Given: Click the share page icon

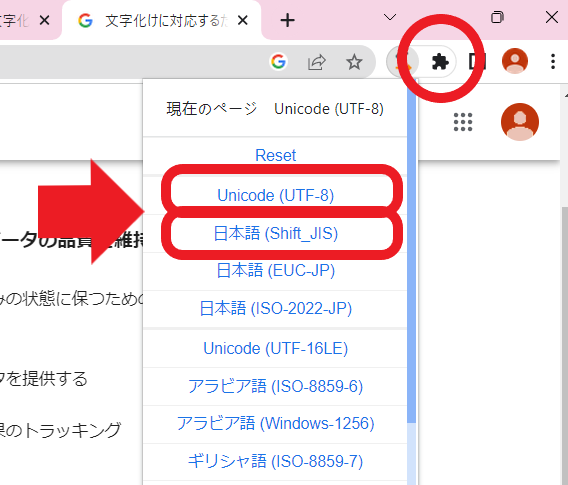Looking at the screenshot, I should click(317, 62).
